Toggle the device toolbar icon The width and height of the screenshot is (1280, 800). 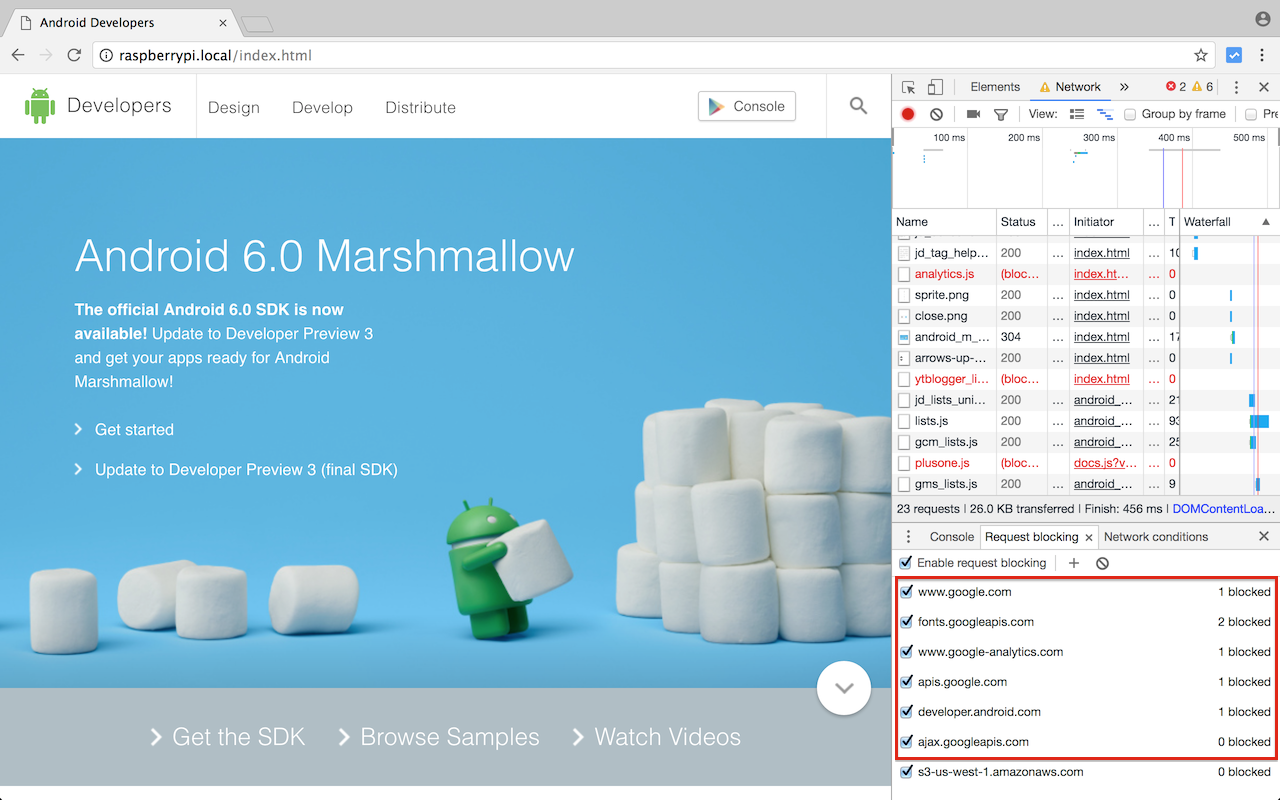point(935,87)
